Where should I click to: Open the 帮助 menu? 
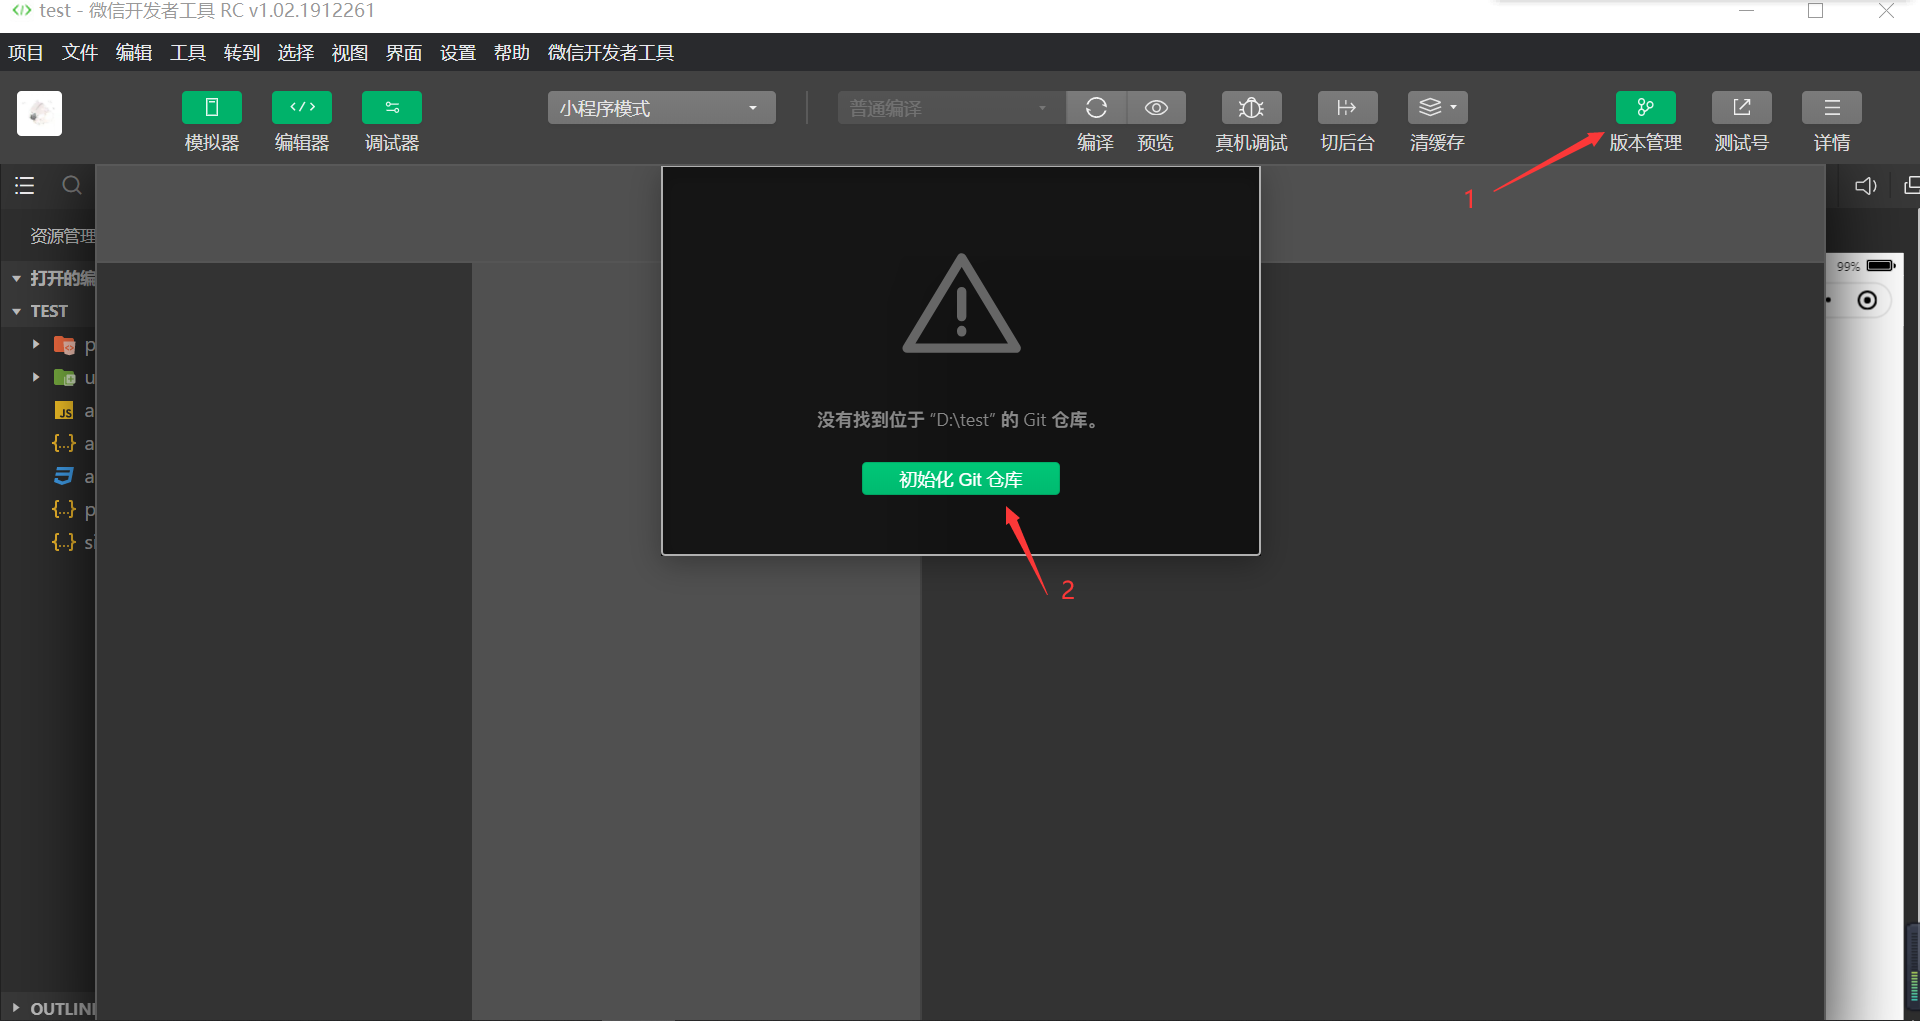click(x=512, y=53)
